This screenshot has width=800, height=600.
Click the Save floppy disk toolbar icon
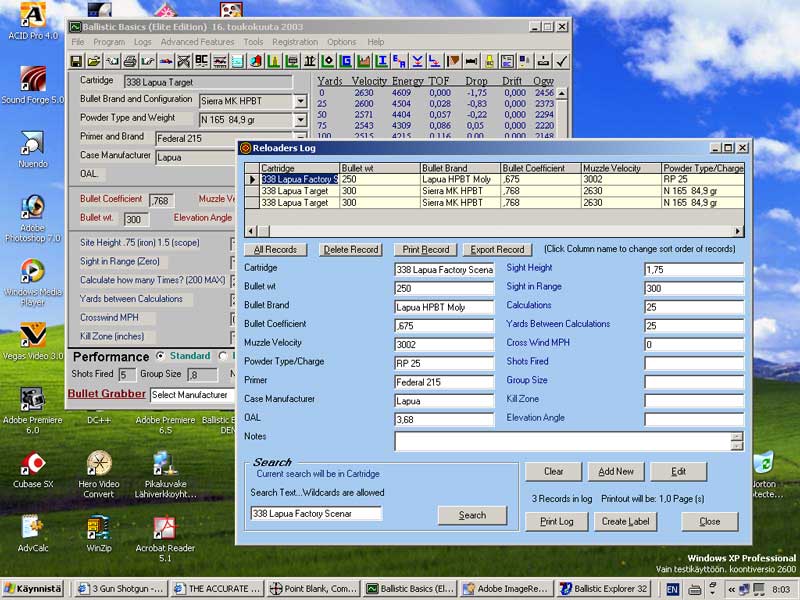tap(77, 61)
